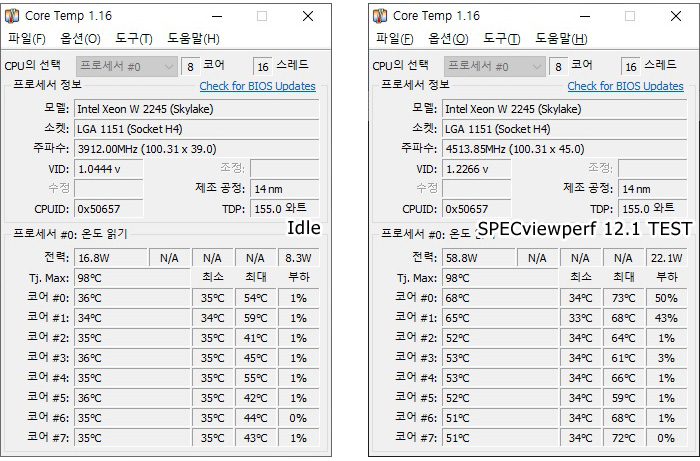Image resolution: width=700 pixels, height=461 pixels.
Task: Click 코어 #0 temperature 36°C
Action: click(x=132, y=298)
